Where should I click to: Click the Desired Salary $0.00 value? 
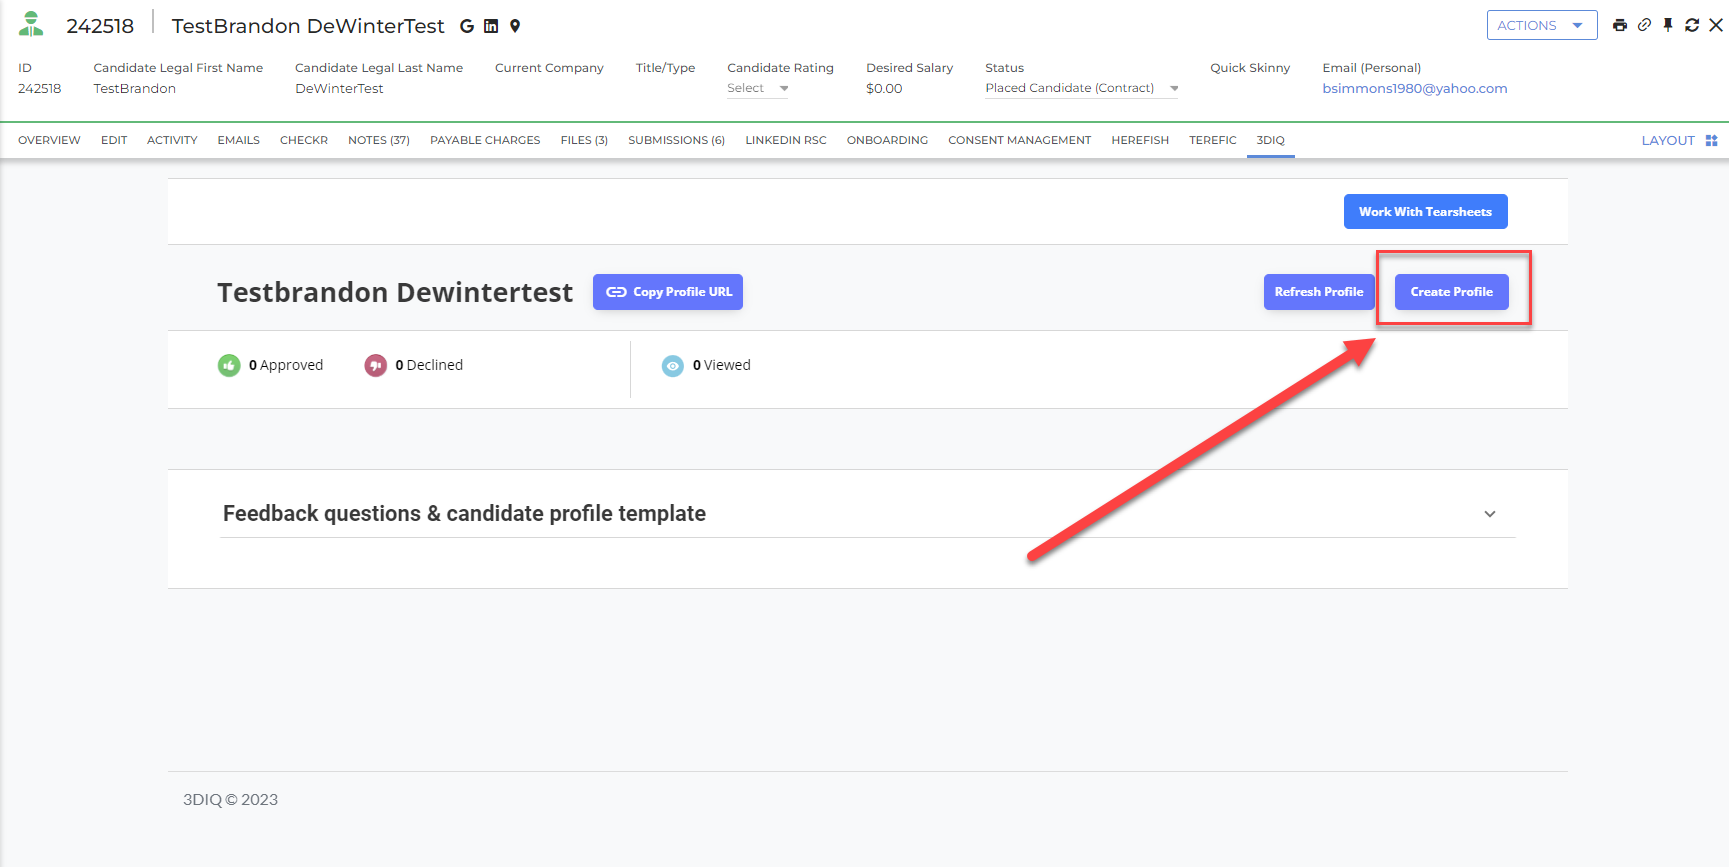click(884, 88)
